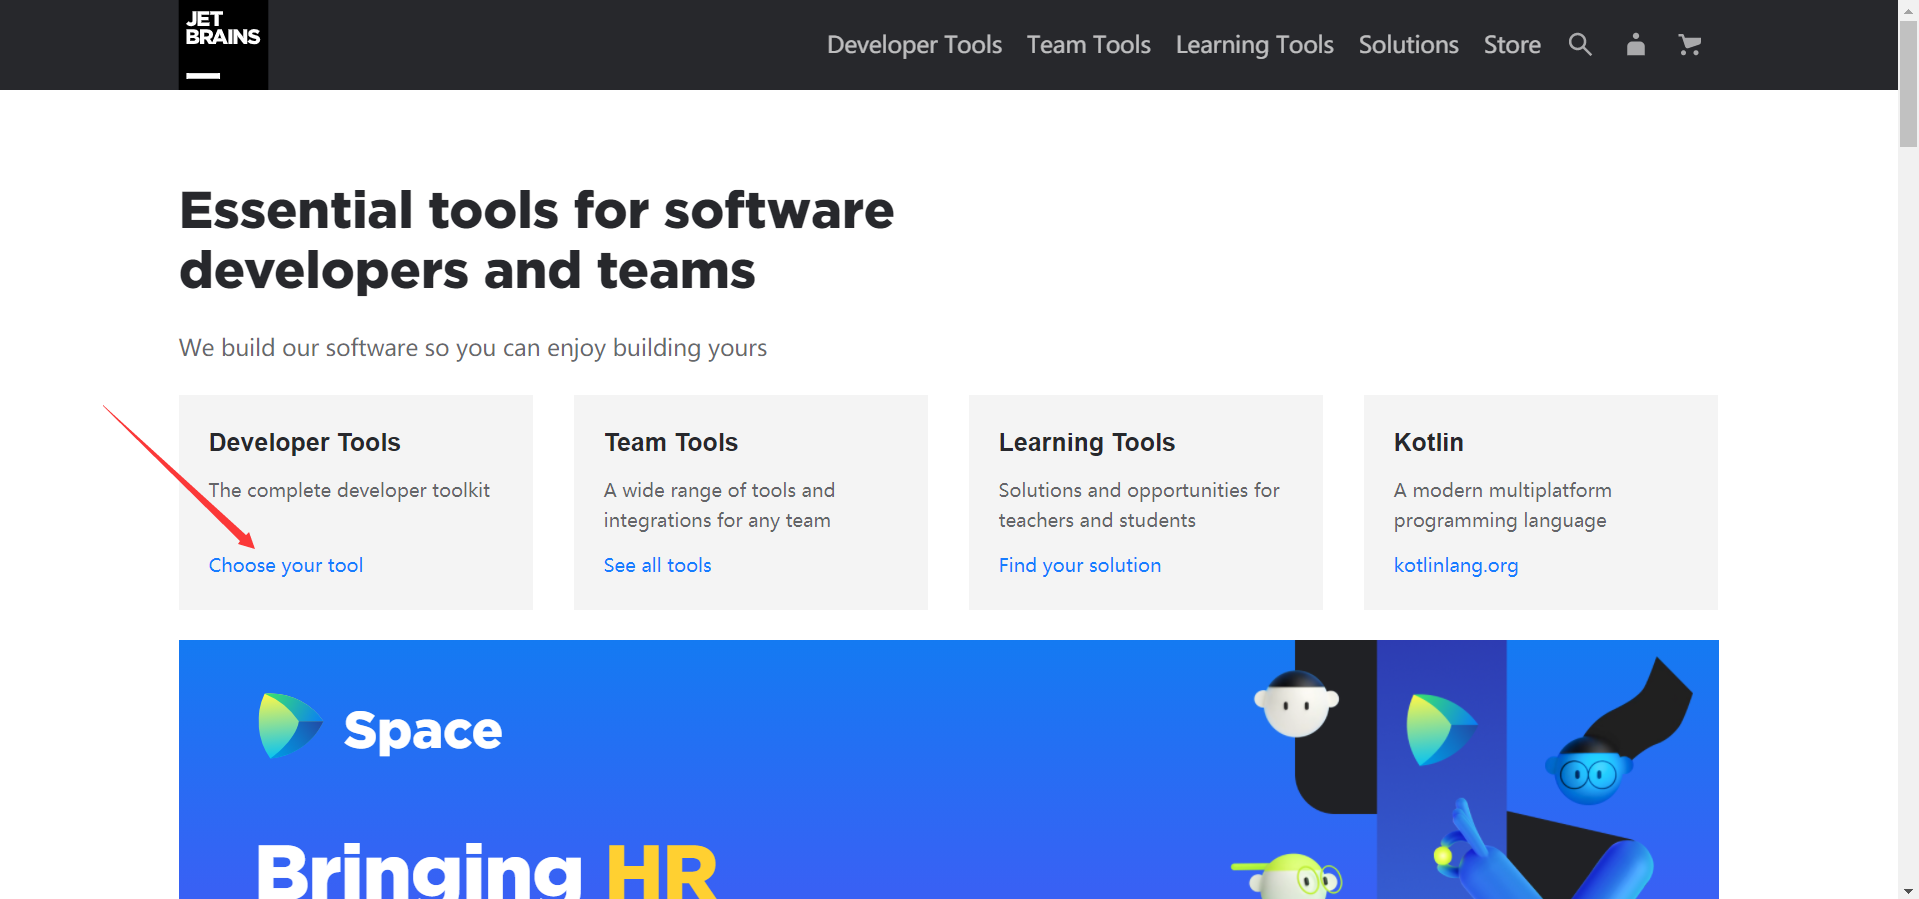
Task: Click the JetBrains logo
Action: point(223,45)
